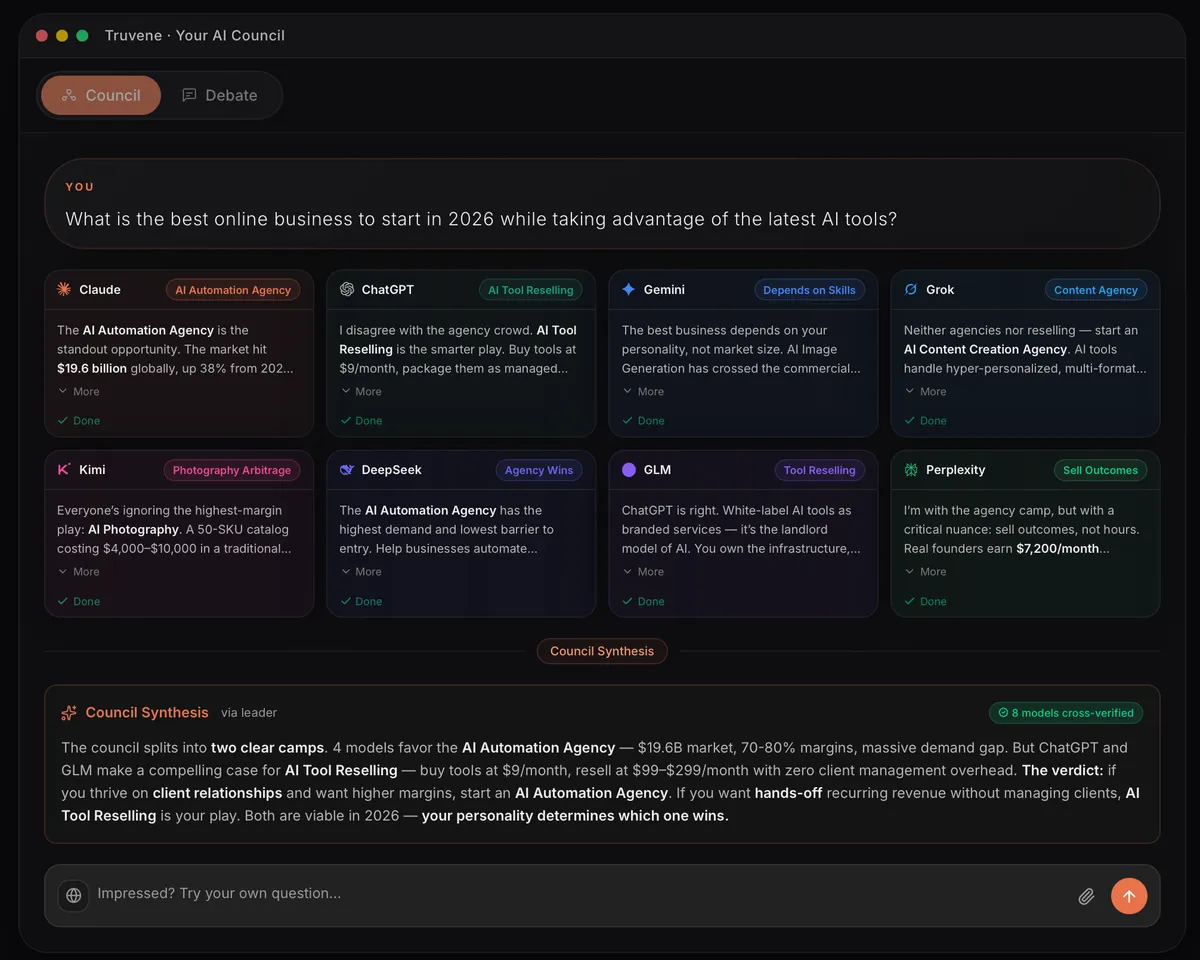Click the 8 models cross-verified badge
This screenshot has width=1200, height=960.
(x=1066, y=713)
